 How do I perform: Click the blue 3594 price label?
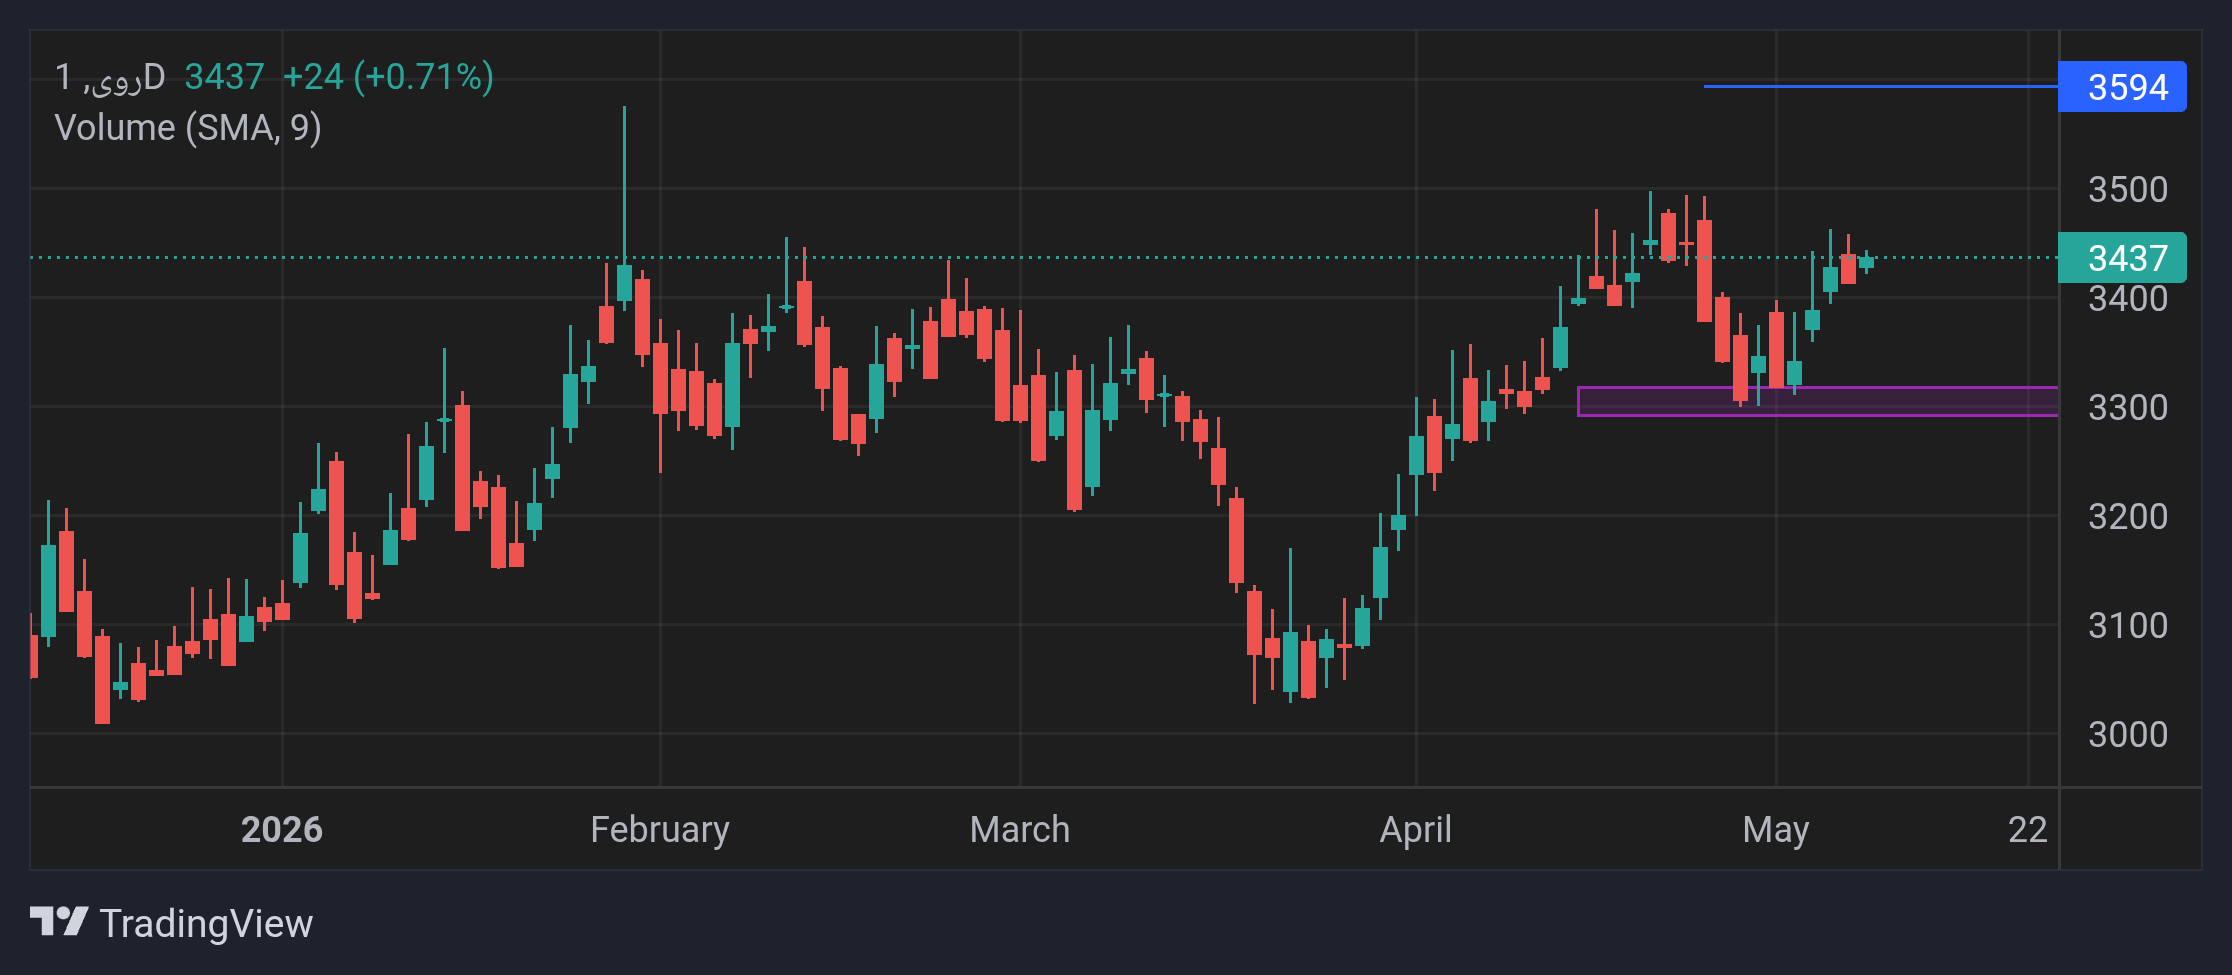click(2122, 87)
